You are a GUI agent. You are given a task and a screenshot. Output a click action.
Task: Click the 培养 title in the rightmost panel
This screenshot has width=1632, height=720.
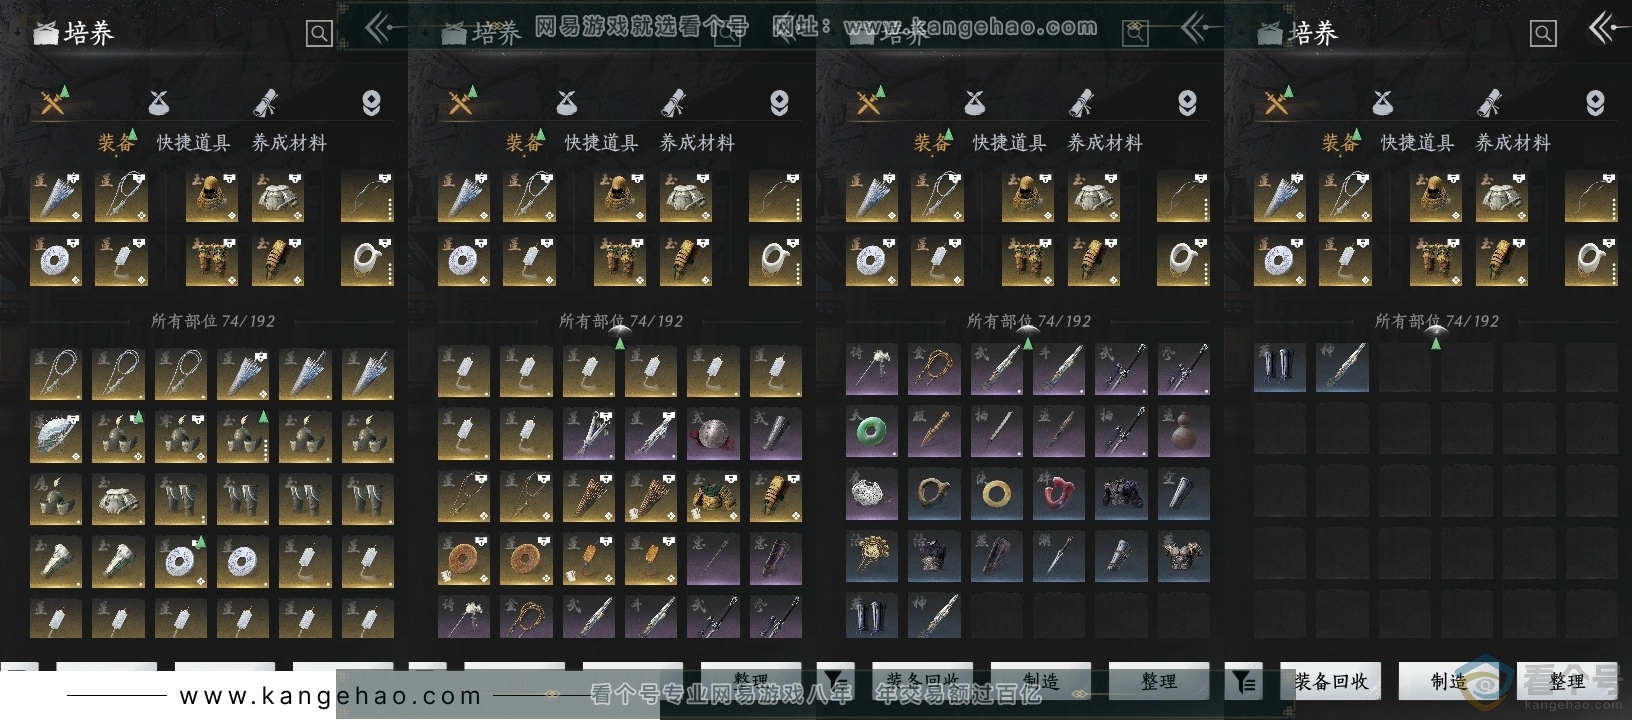click(1313, 33)
